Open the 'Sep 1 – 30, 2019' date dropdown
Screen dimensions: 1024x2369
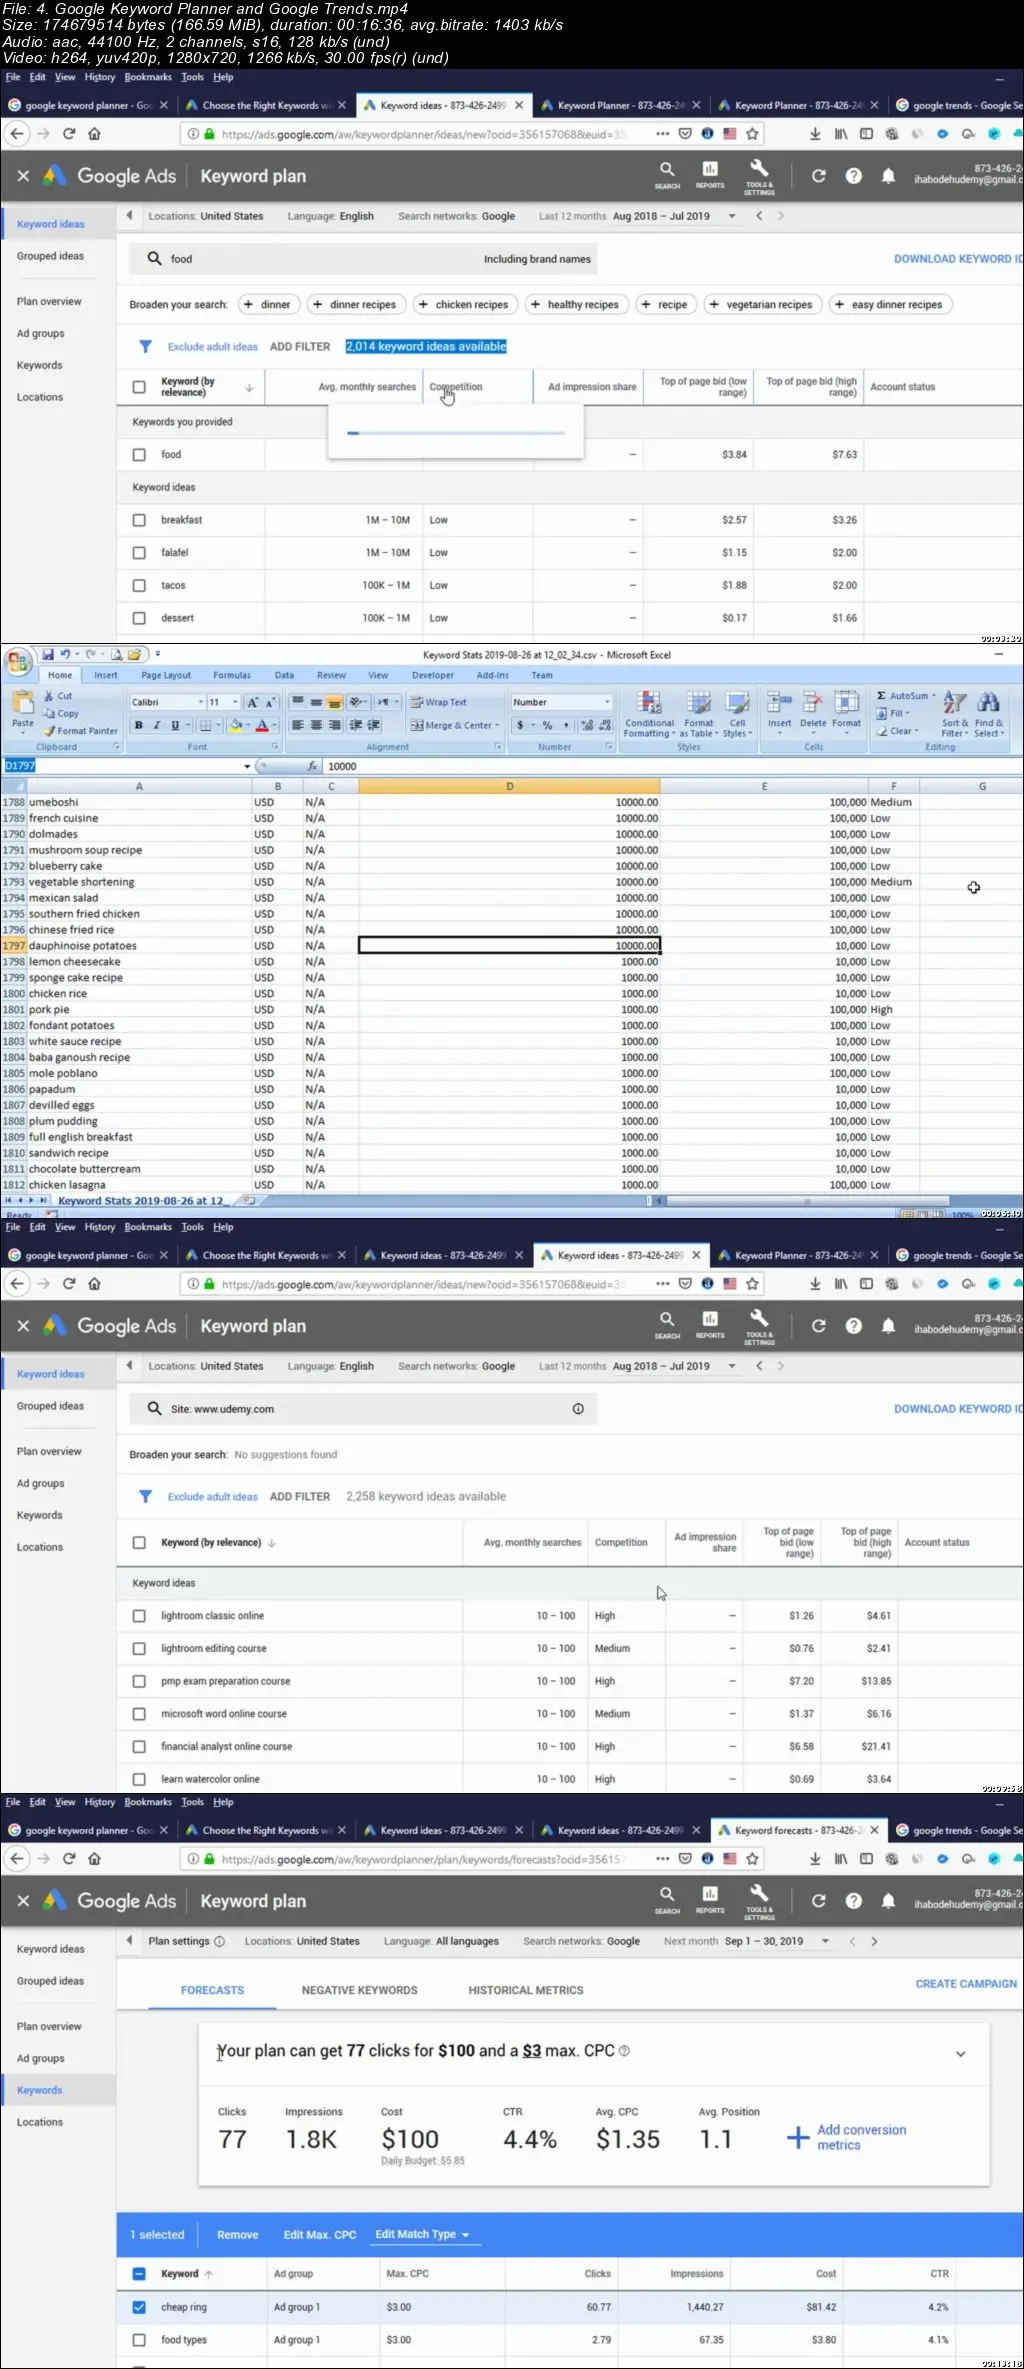tap(825, 1941)
